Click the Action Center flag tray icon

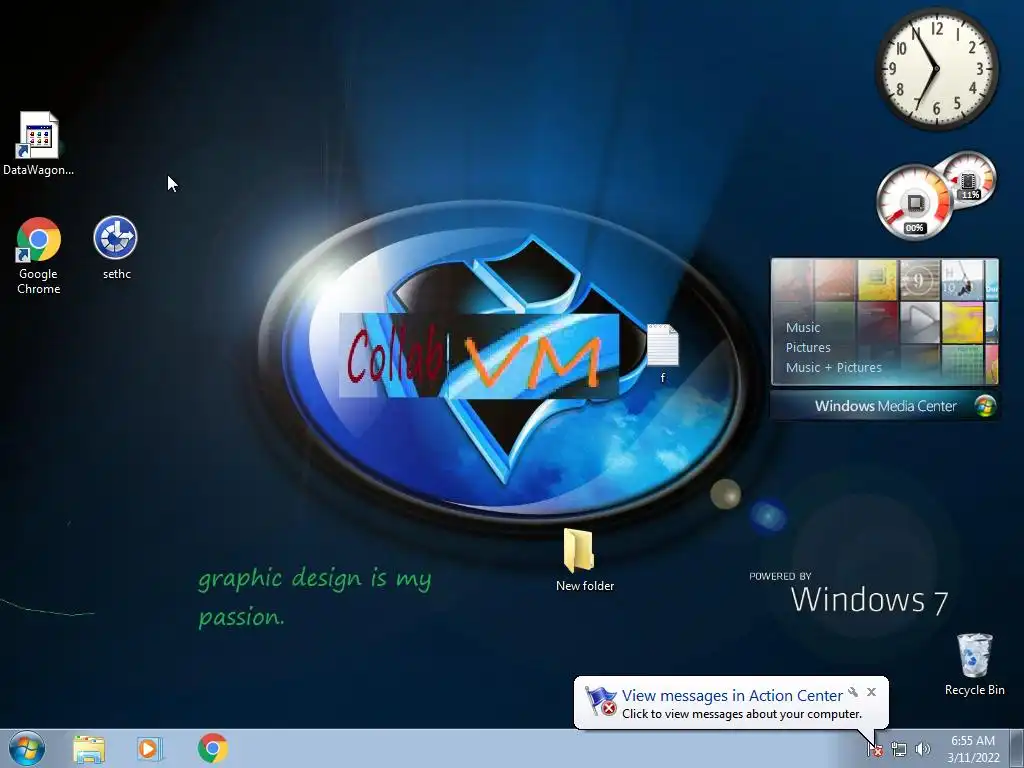pyautogui.click(x=875, y=750)
